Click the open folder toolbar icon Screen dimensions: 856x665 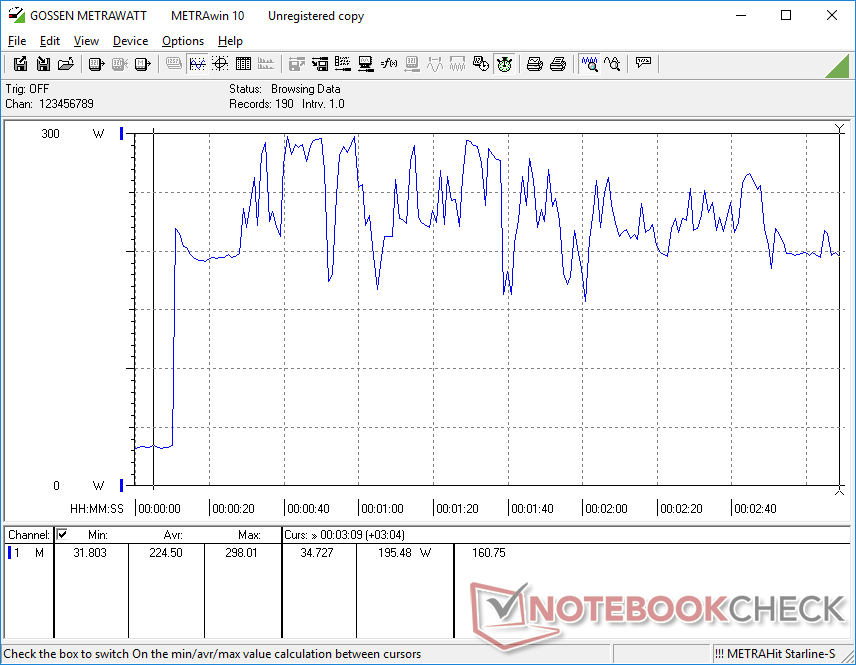point(66,64)
